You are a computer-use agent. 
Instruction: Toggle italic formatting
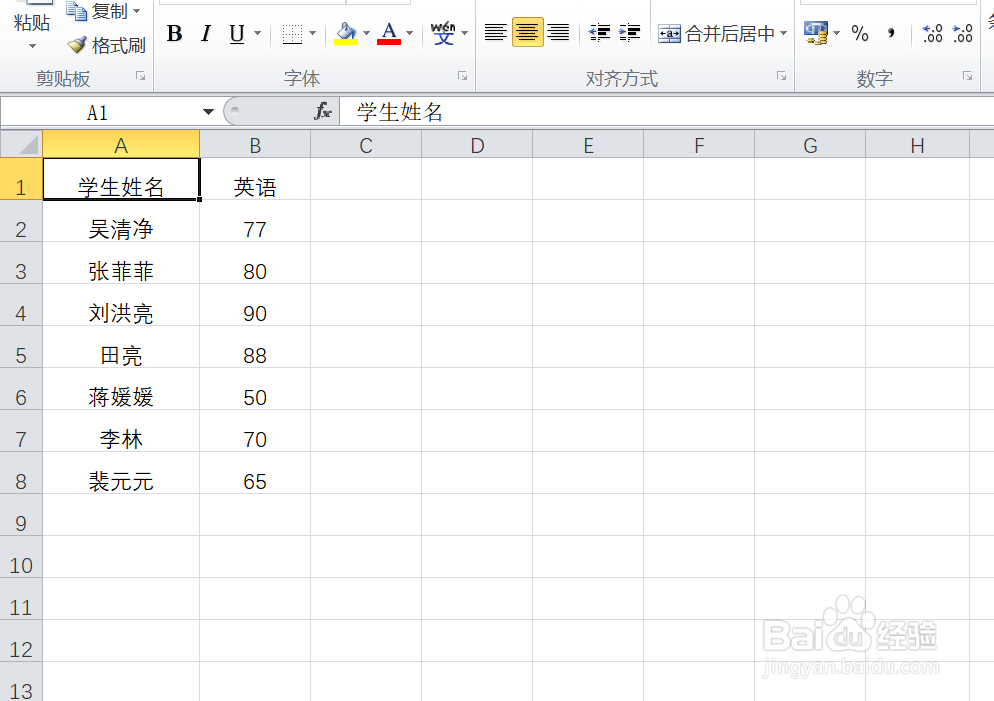(205, 33)
